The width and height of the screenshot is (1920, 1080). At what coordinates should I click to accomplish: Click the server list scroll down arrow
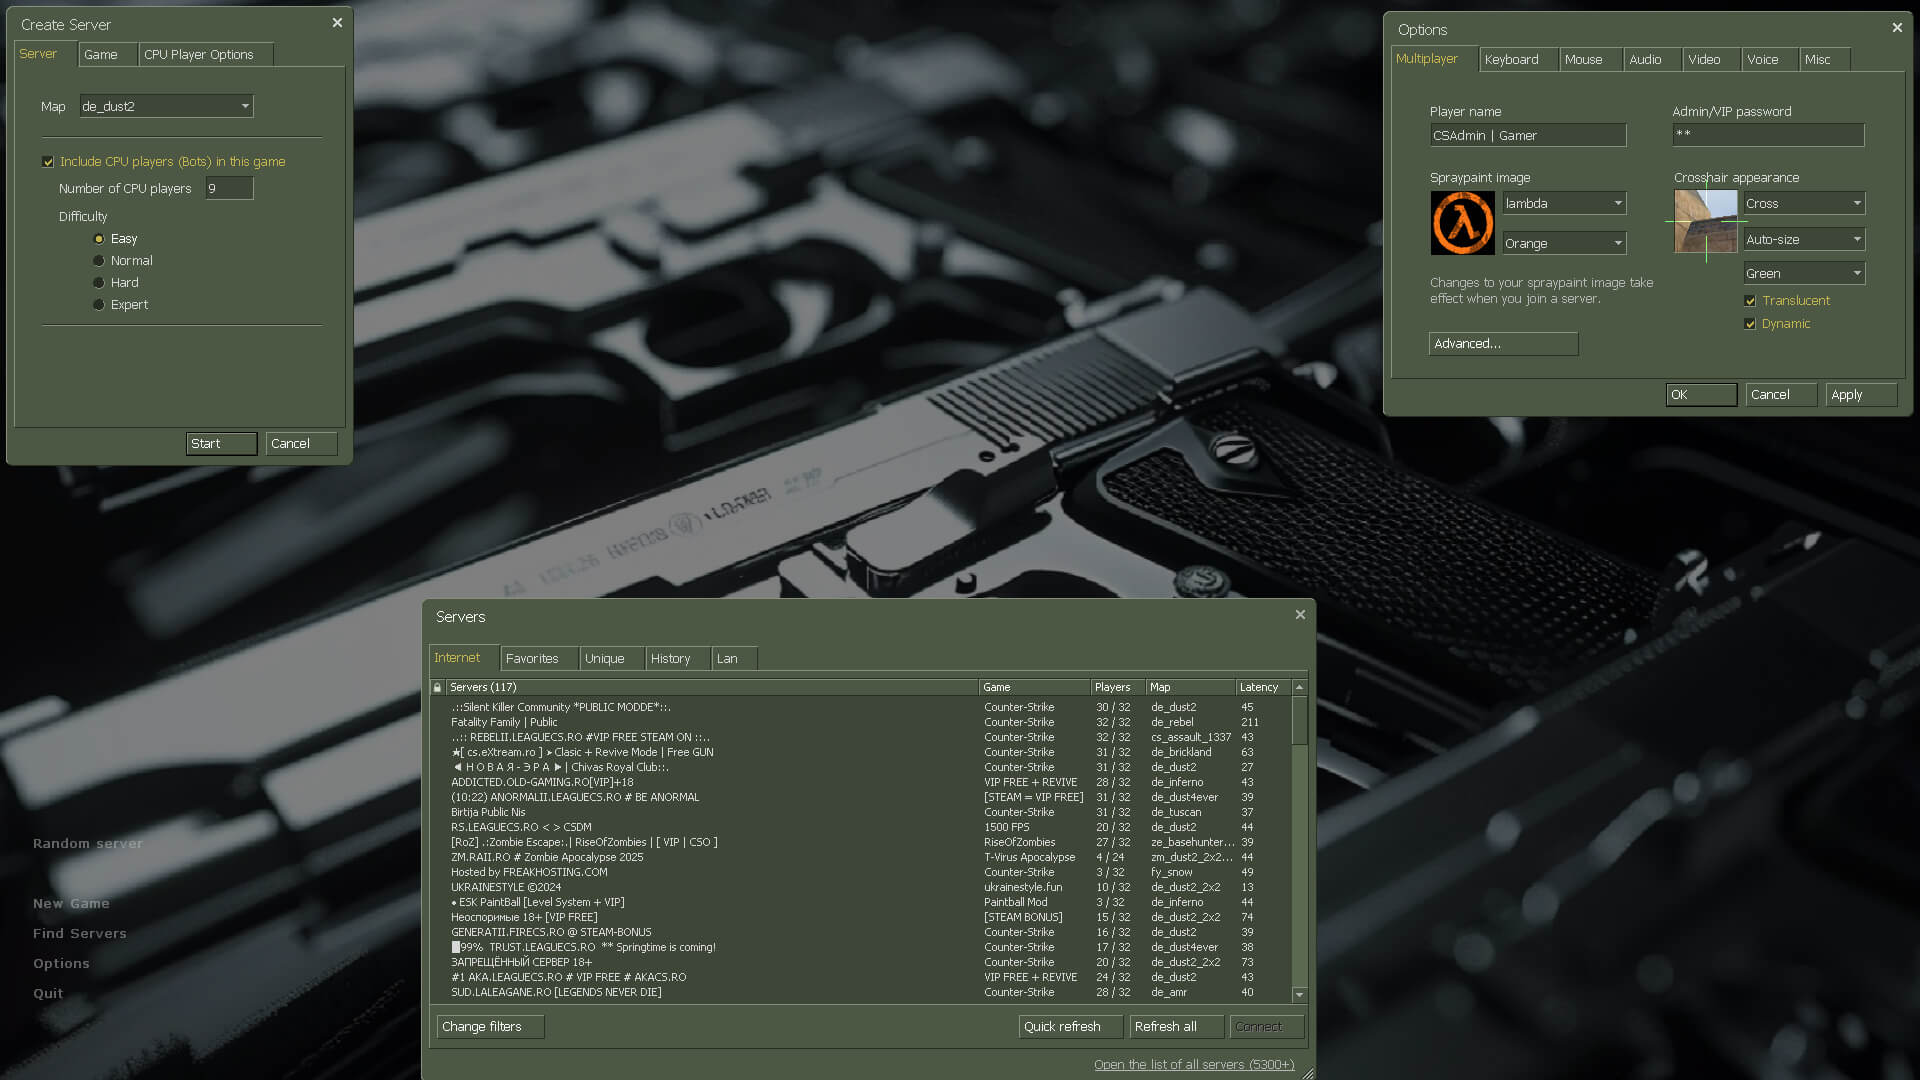[x=1299, y=995]
